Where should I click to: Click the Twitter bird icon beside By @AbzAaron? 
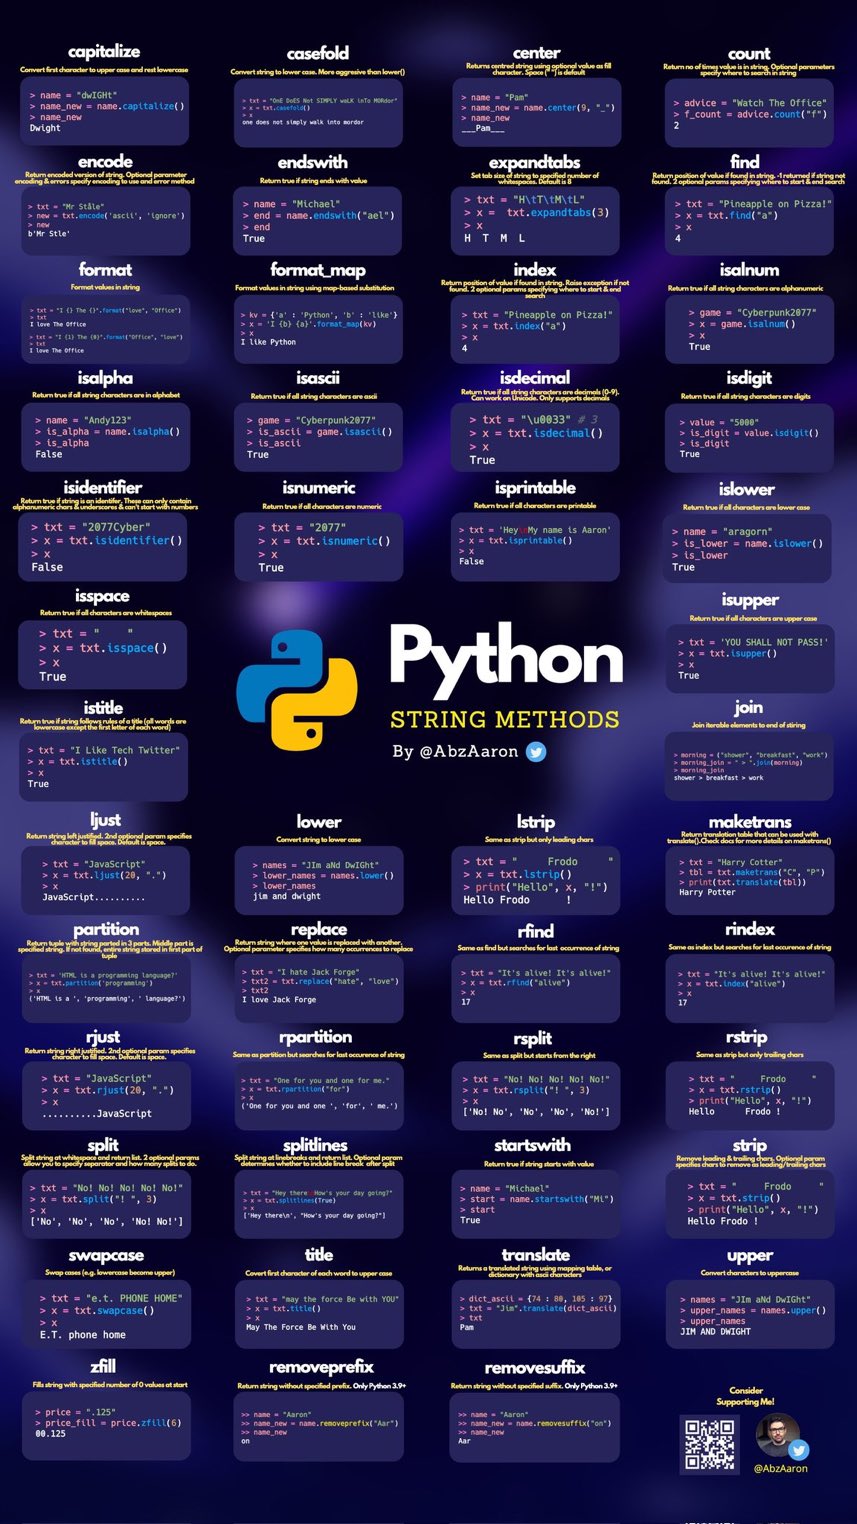(536, 751)
